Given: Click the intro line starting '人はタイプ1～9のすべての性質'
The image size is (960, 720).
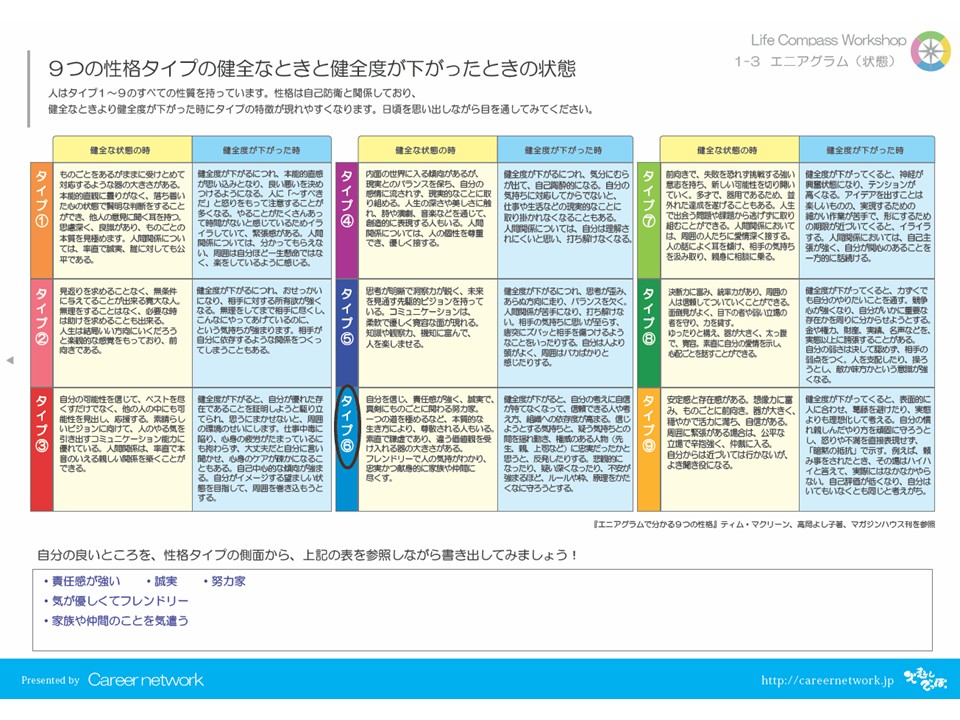Looking at the screenshot, I should [232, 93].
